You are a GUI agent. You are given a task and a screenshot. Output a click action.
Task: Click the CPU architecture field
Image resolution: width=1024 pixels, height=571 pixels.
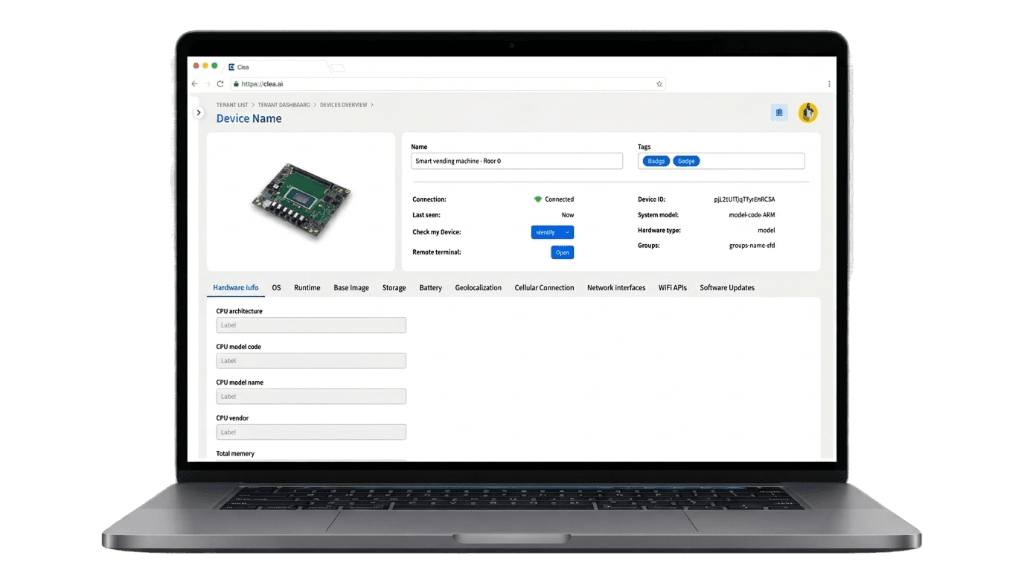coord(311,325)
